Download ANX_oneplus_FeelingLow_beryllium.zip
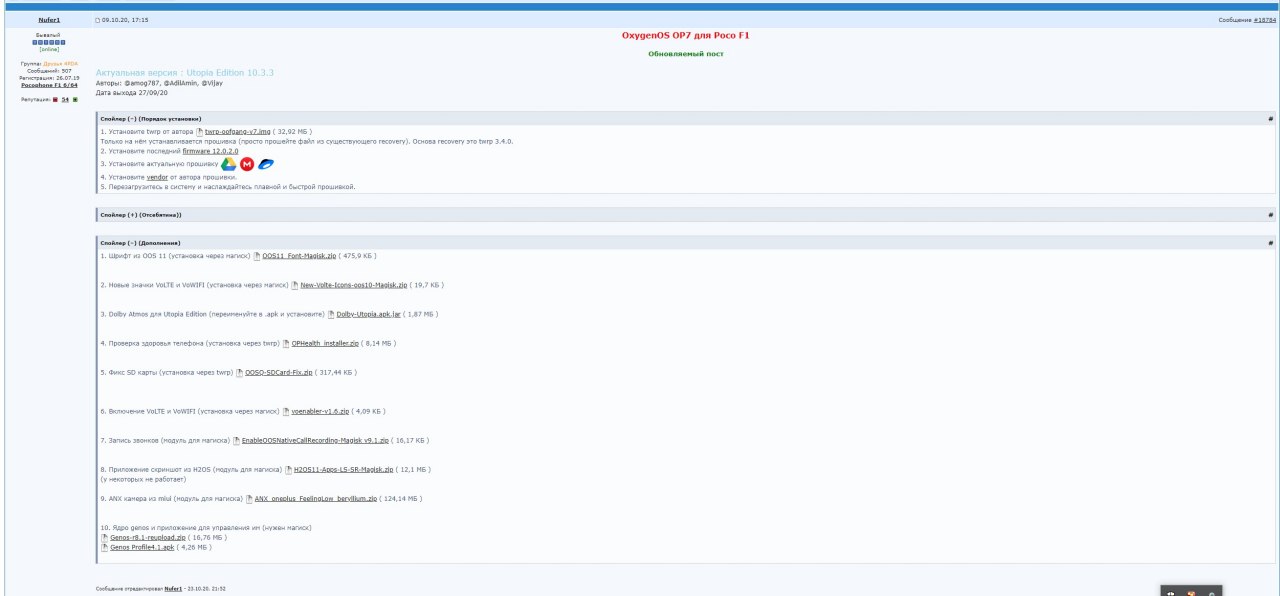This screenshot has width=1280, height=596. click(x=316, y=498)
